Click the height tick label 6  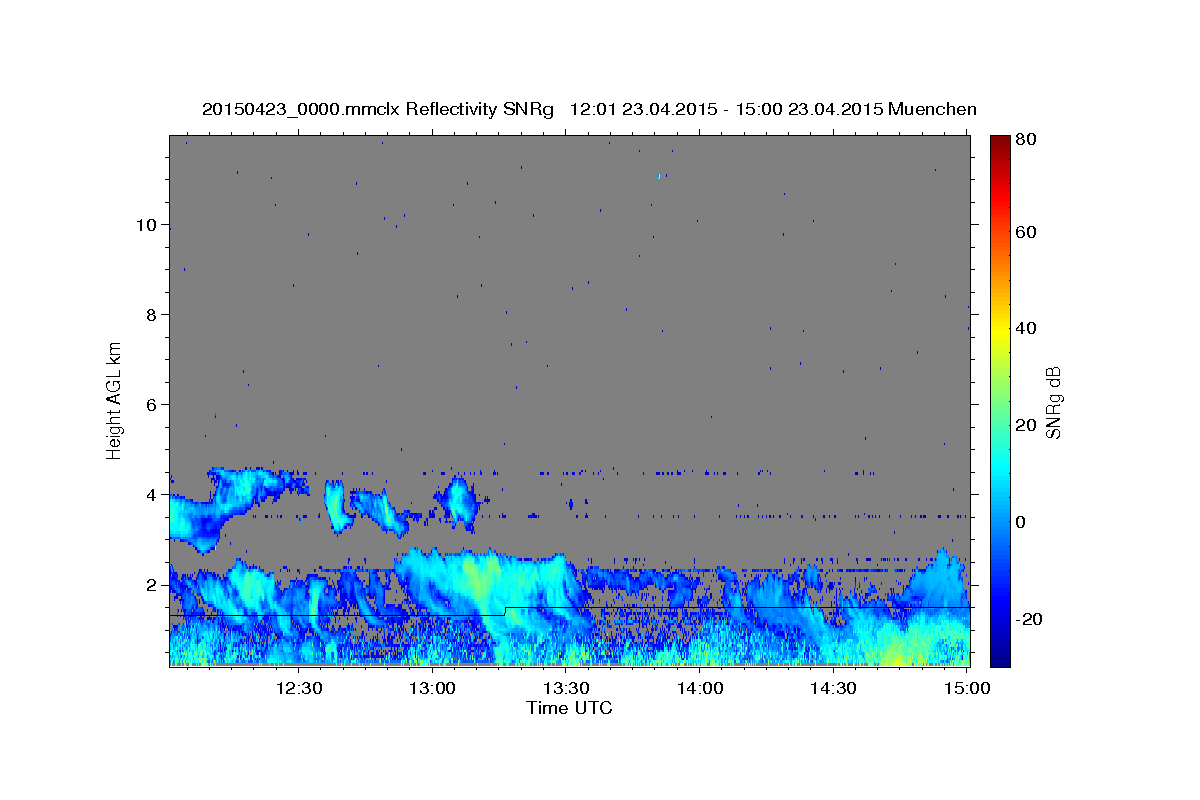pos(151,405)
